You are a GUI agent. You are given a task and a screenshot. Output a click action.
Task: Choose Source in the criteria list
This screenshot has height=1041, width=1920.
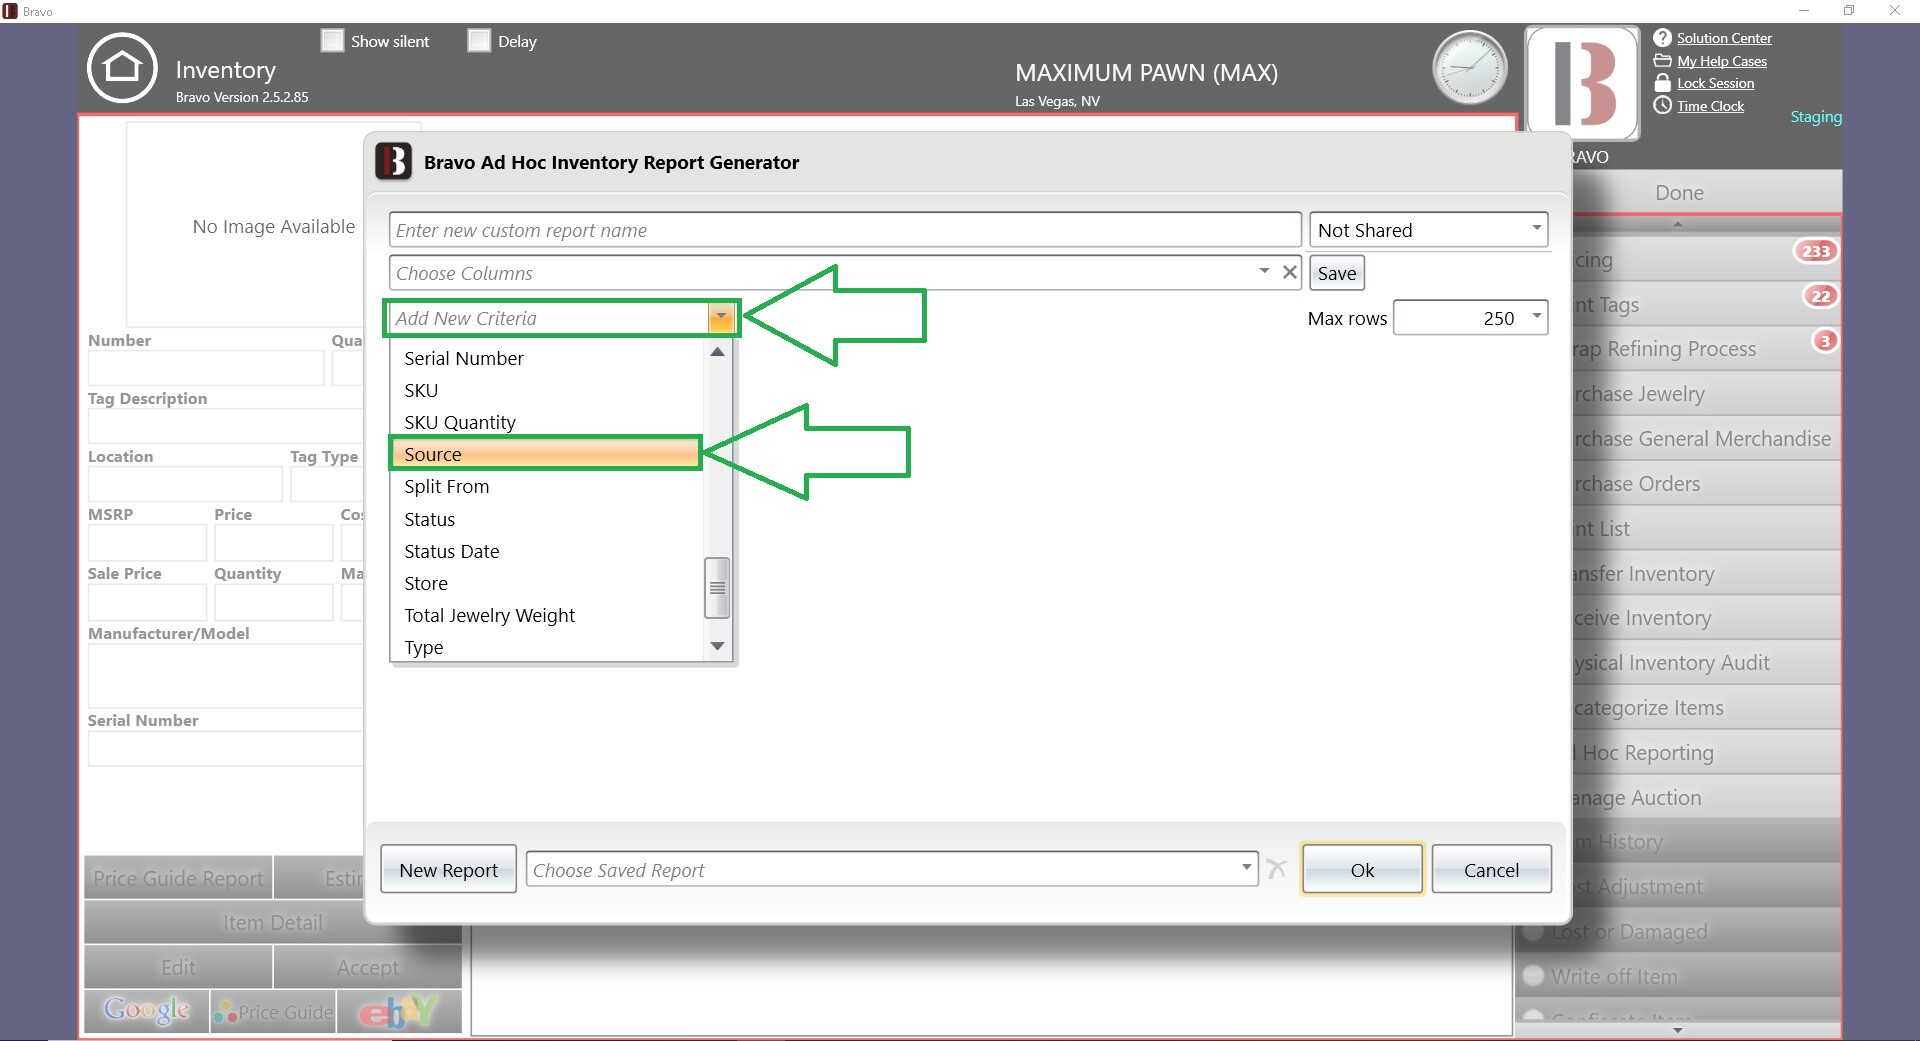546,454
